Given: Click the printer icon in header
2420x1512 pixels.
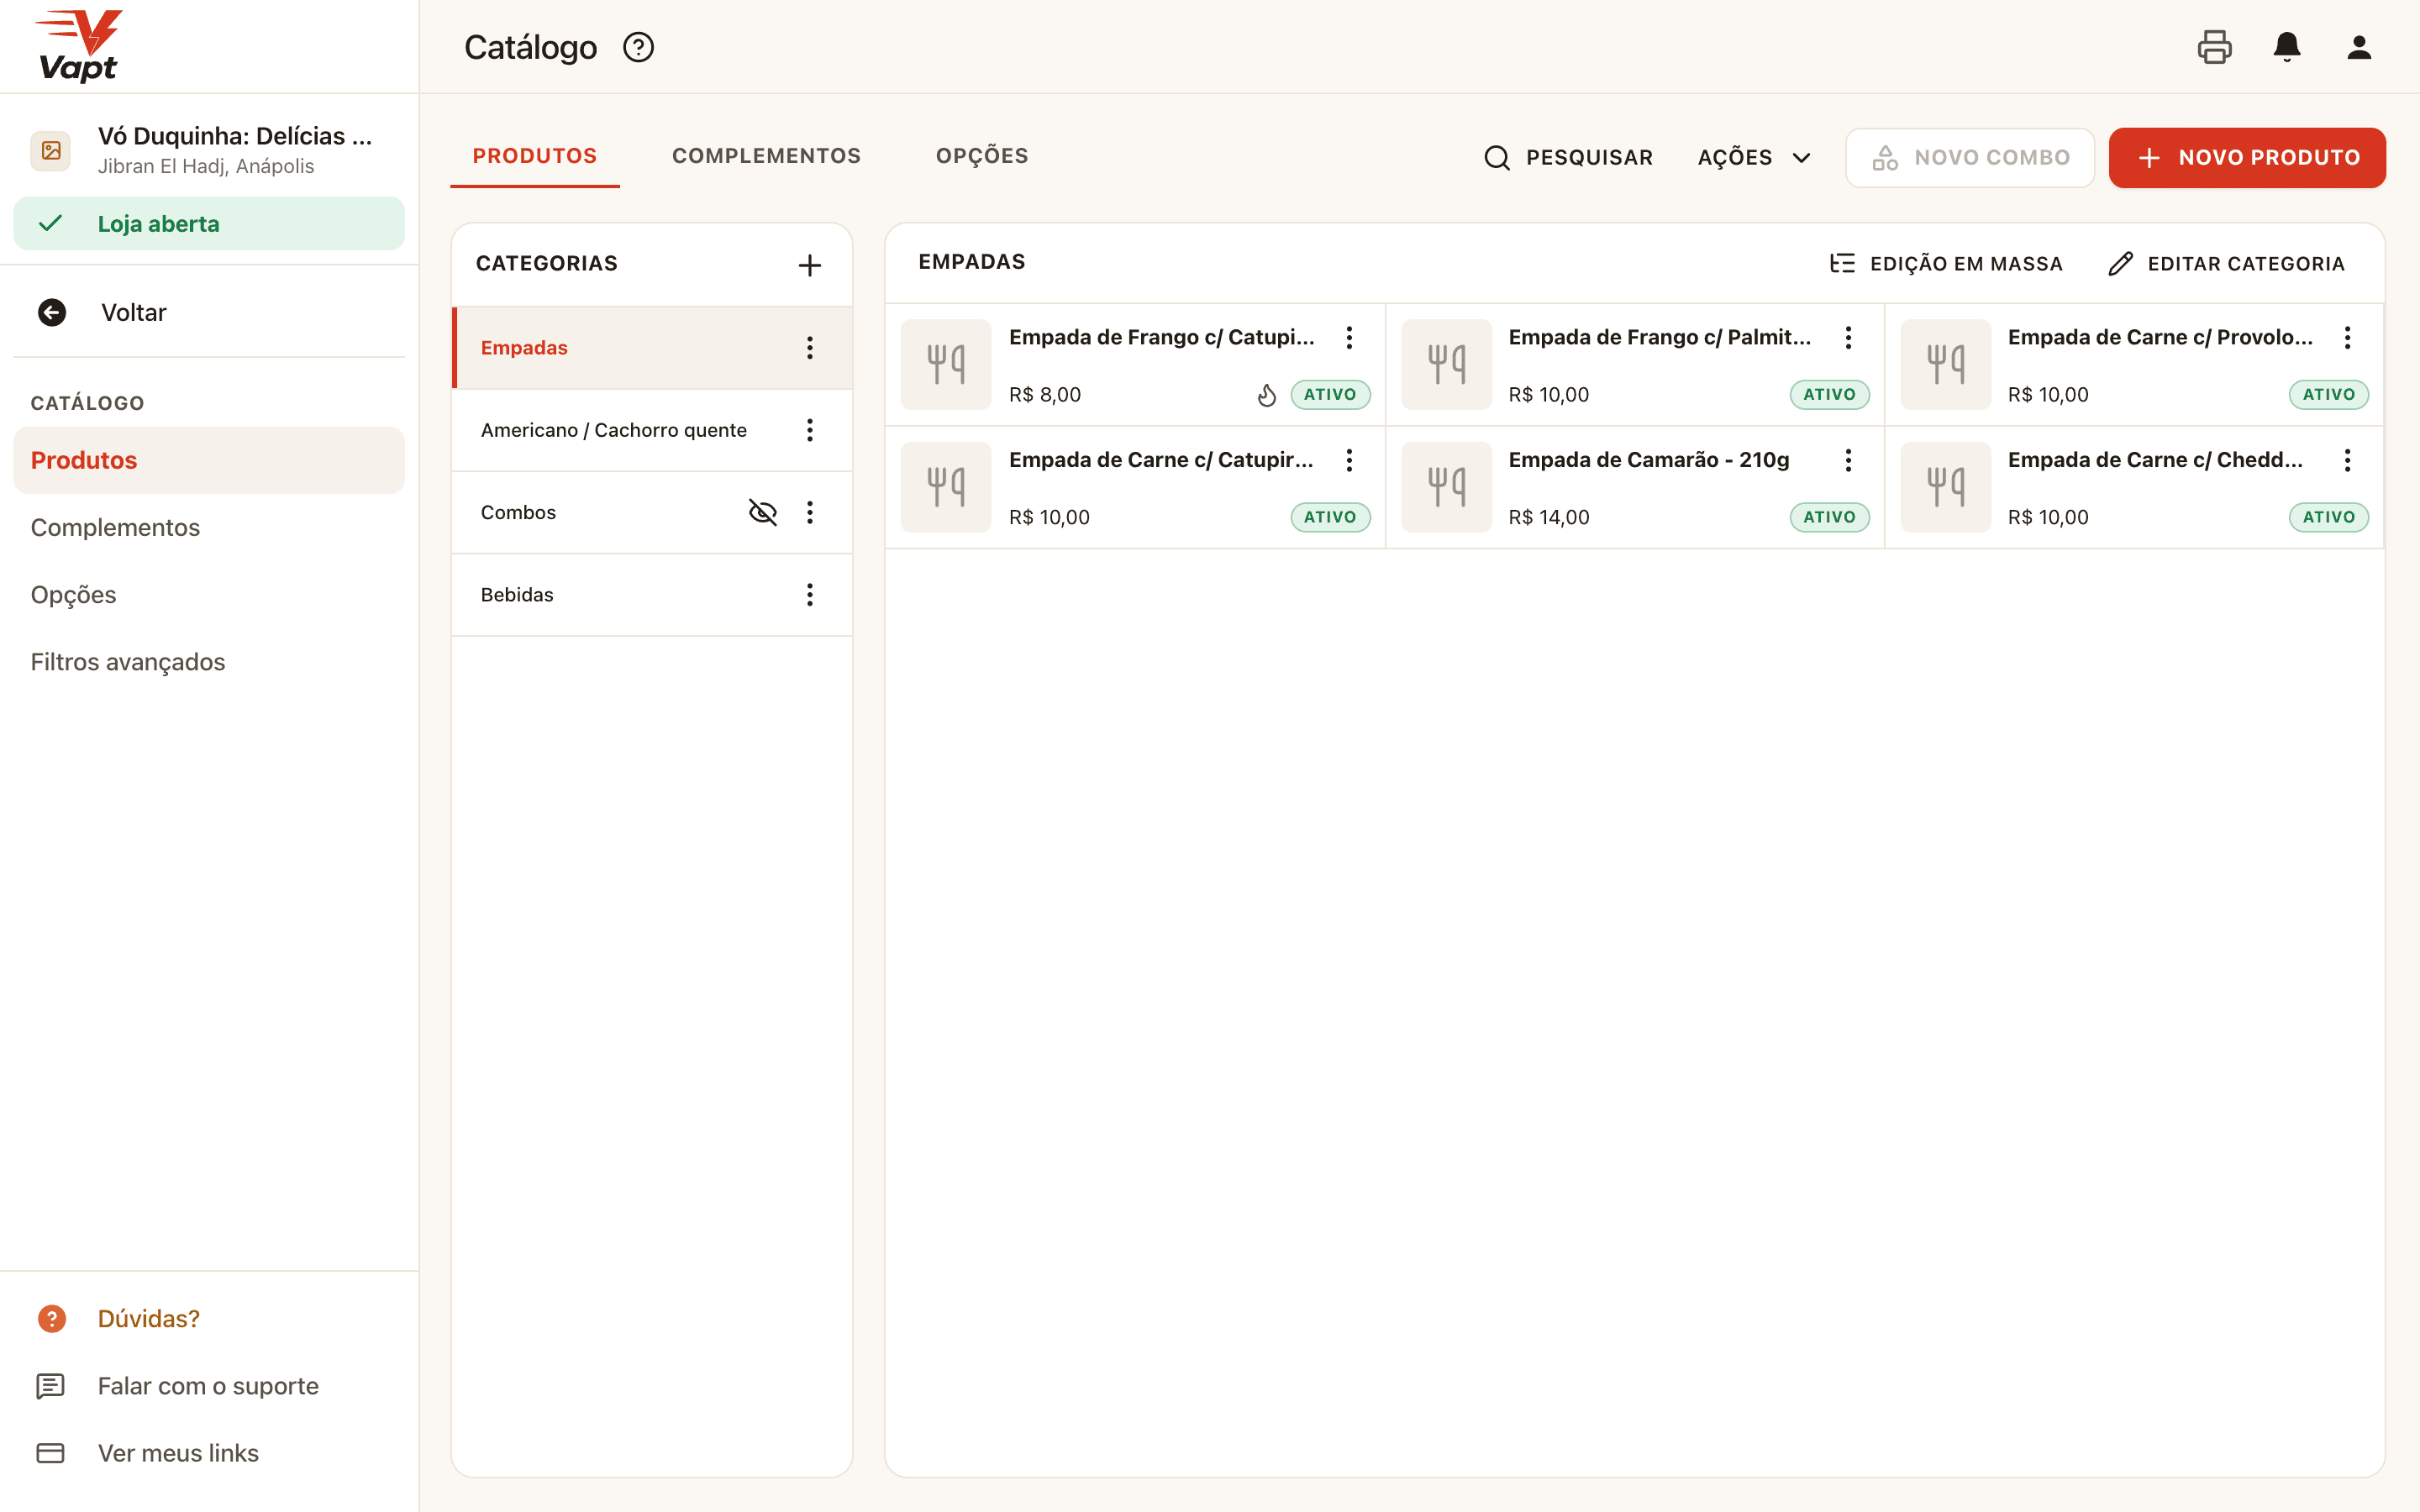Looking at the screenshot, I should [2214, 47].
